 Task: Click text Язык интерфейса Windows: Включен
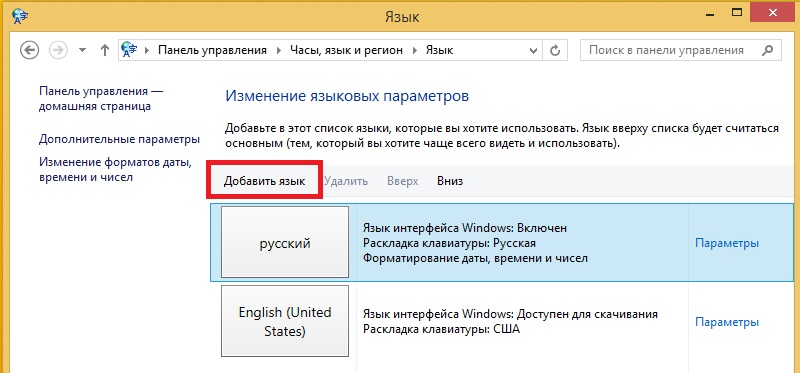465,228
